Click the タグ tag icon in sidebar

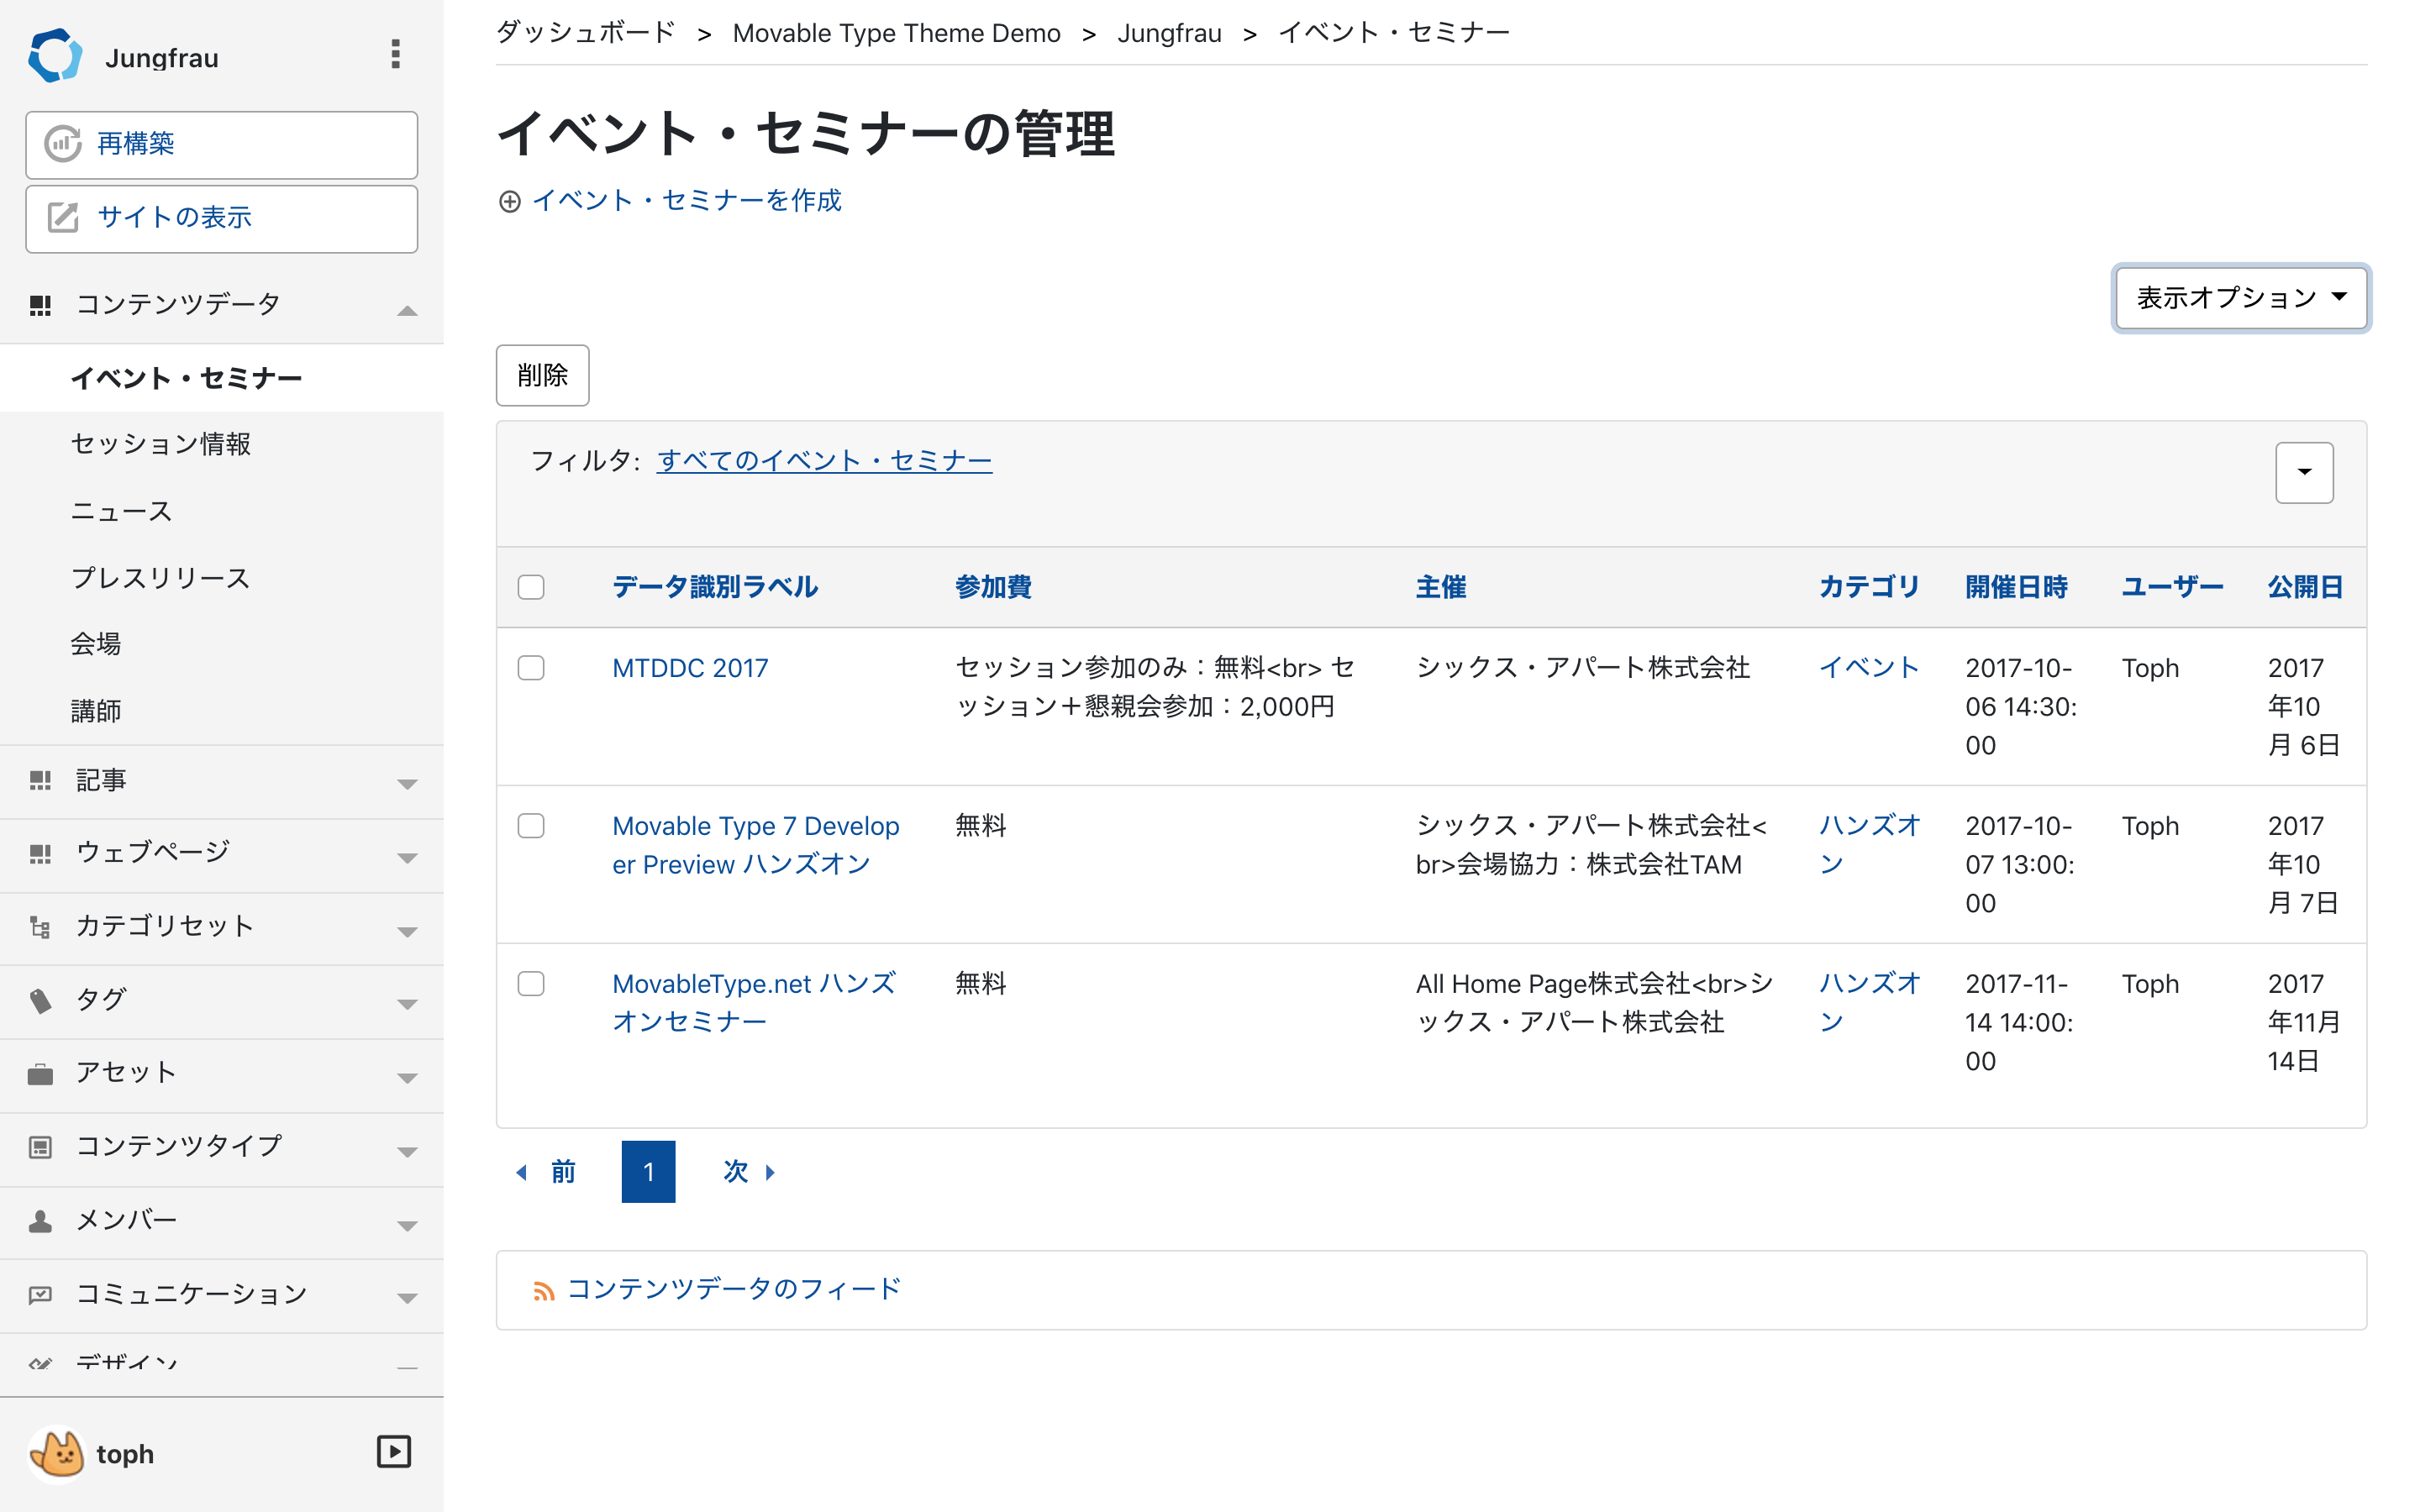pyautogui.click(x=40, y=1000)
